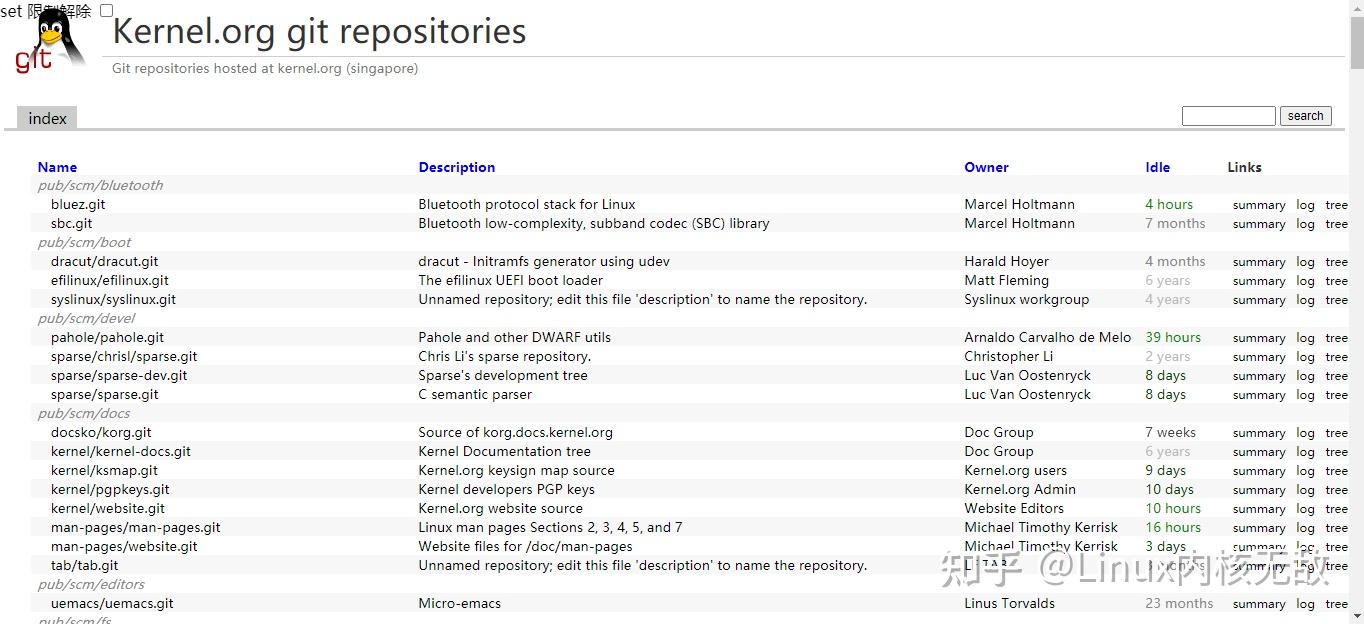
Task: Open tree link for pahole/pahole.git
Action: (1336, 338)
